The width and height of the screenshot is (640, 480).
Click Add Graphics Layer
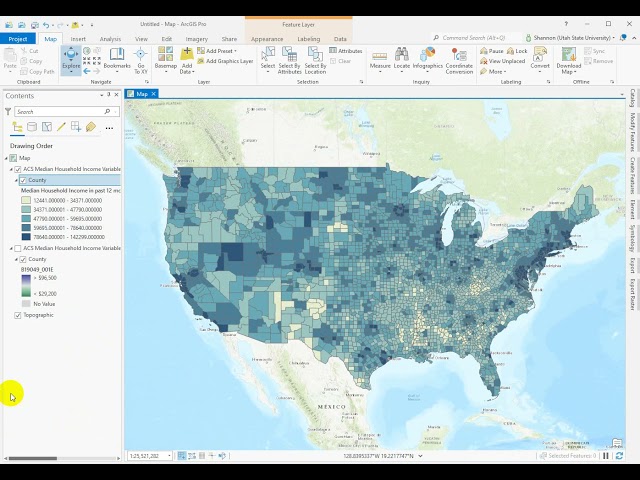(225, 61)
